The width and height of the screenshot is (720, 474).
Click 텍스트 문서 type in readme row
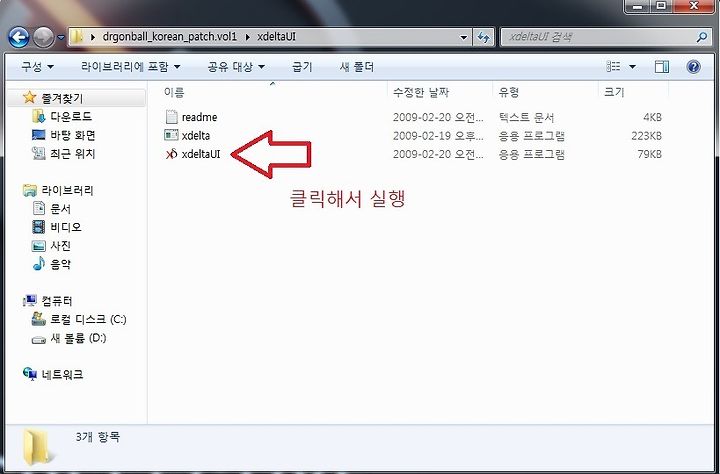[x=526, y=117]
